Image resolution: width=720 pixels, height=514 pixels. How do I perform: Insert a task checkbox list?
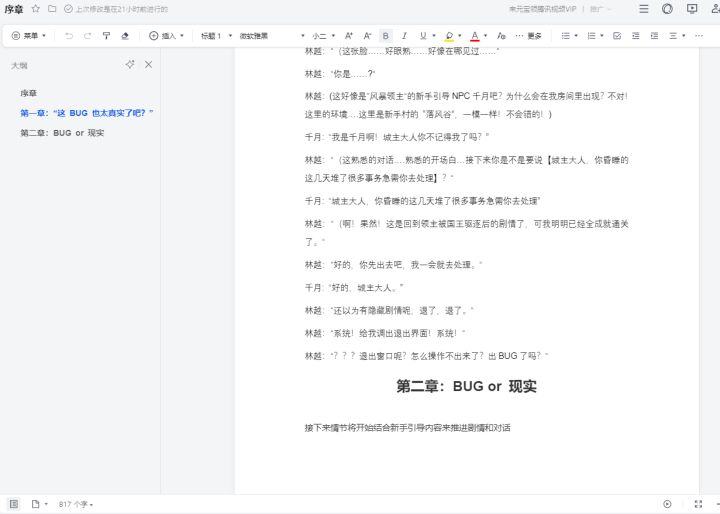[x=617, y=36]
